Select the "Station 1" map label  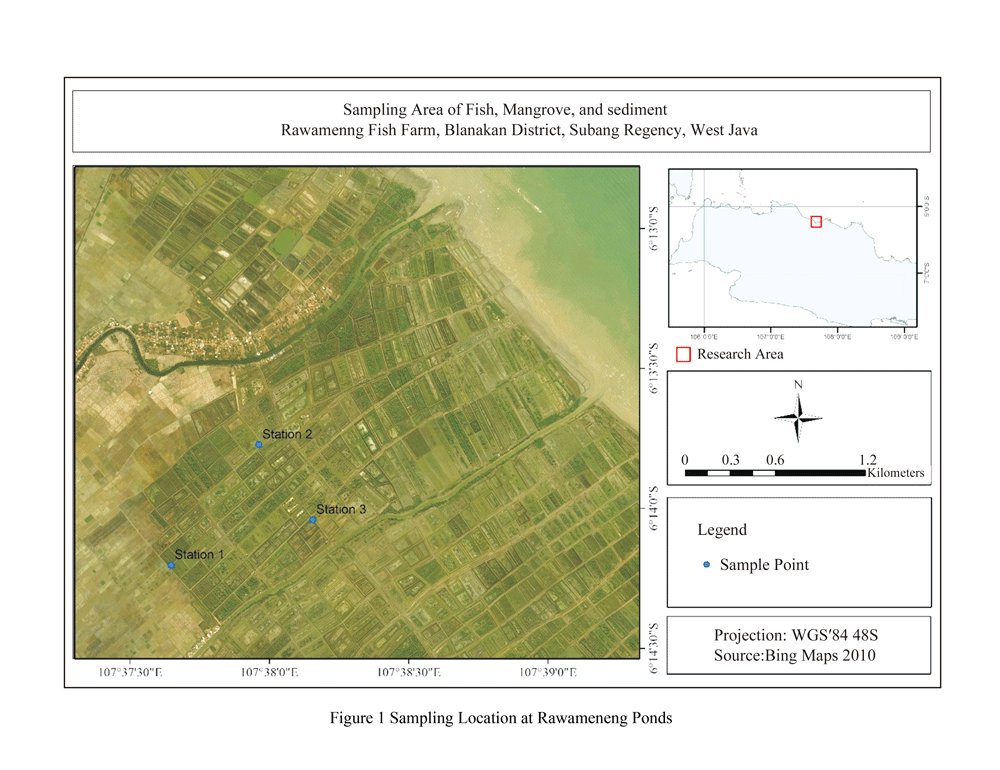click(x=200, y=554)
